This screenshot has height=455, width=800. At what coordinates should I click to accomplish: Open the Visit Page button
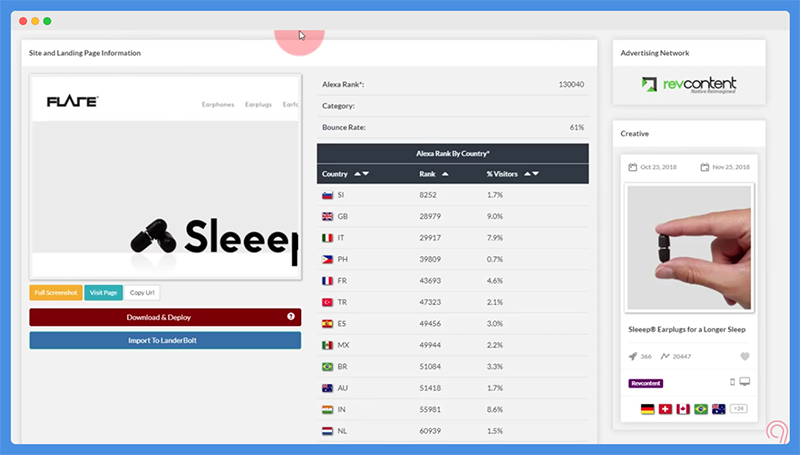point(104,293)
